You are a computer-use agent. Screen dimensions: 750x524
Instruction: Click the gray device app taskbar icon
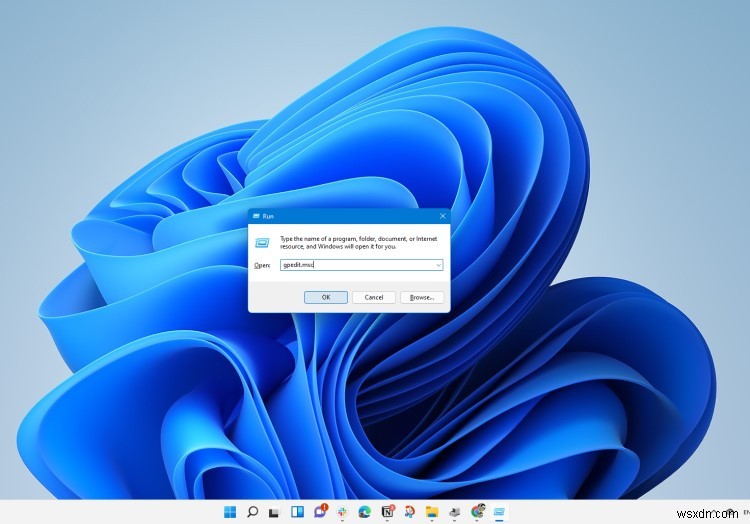tap(454, 512)
